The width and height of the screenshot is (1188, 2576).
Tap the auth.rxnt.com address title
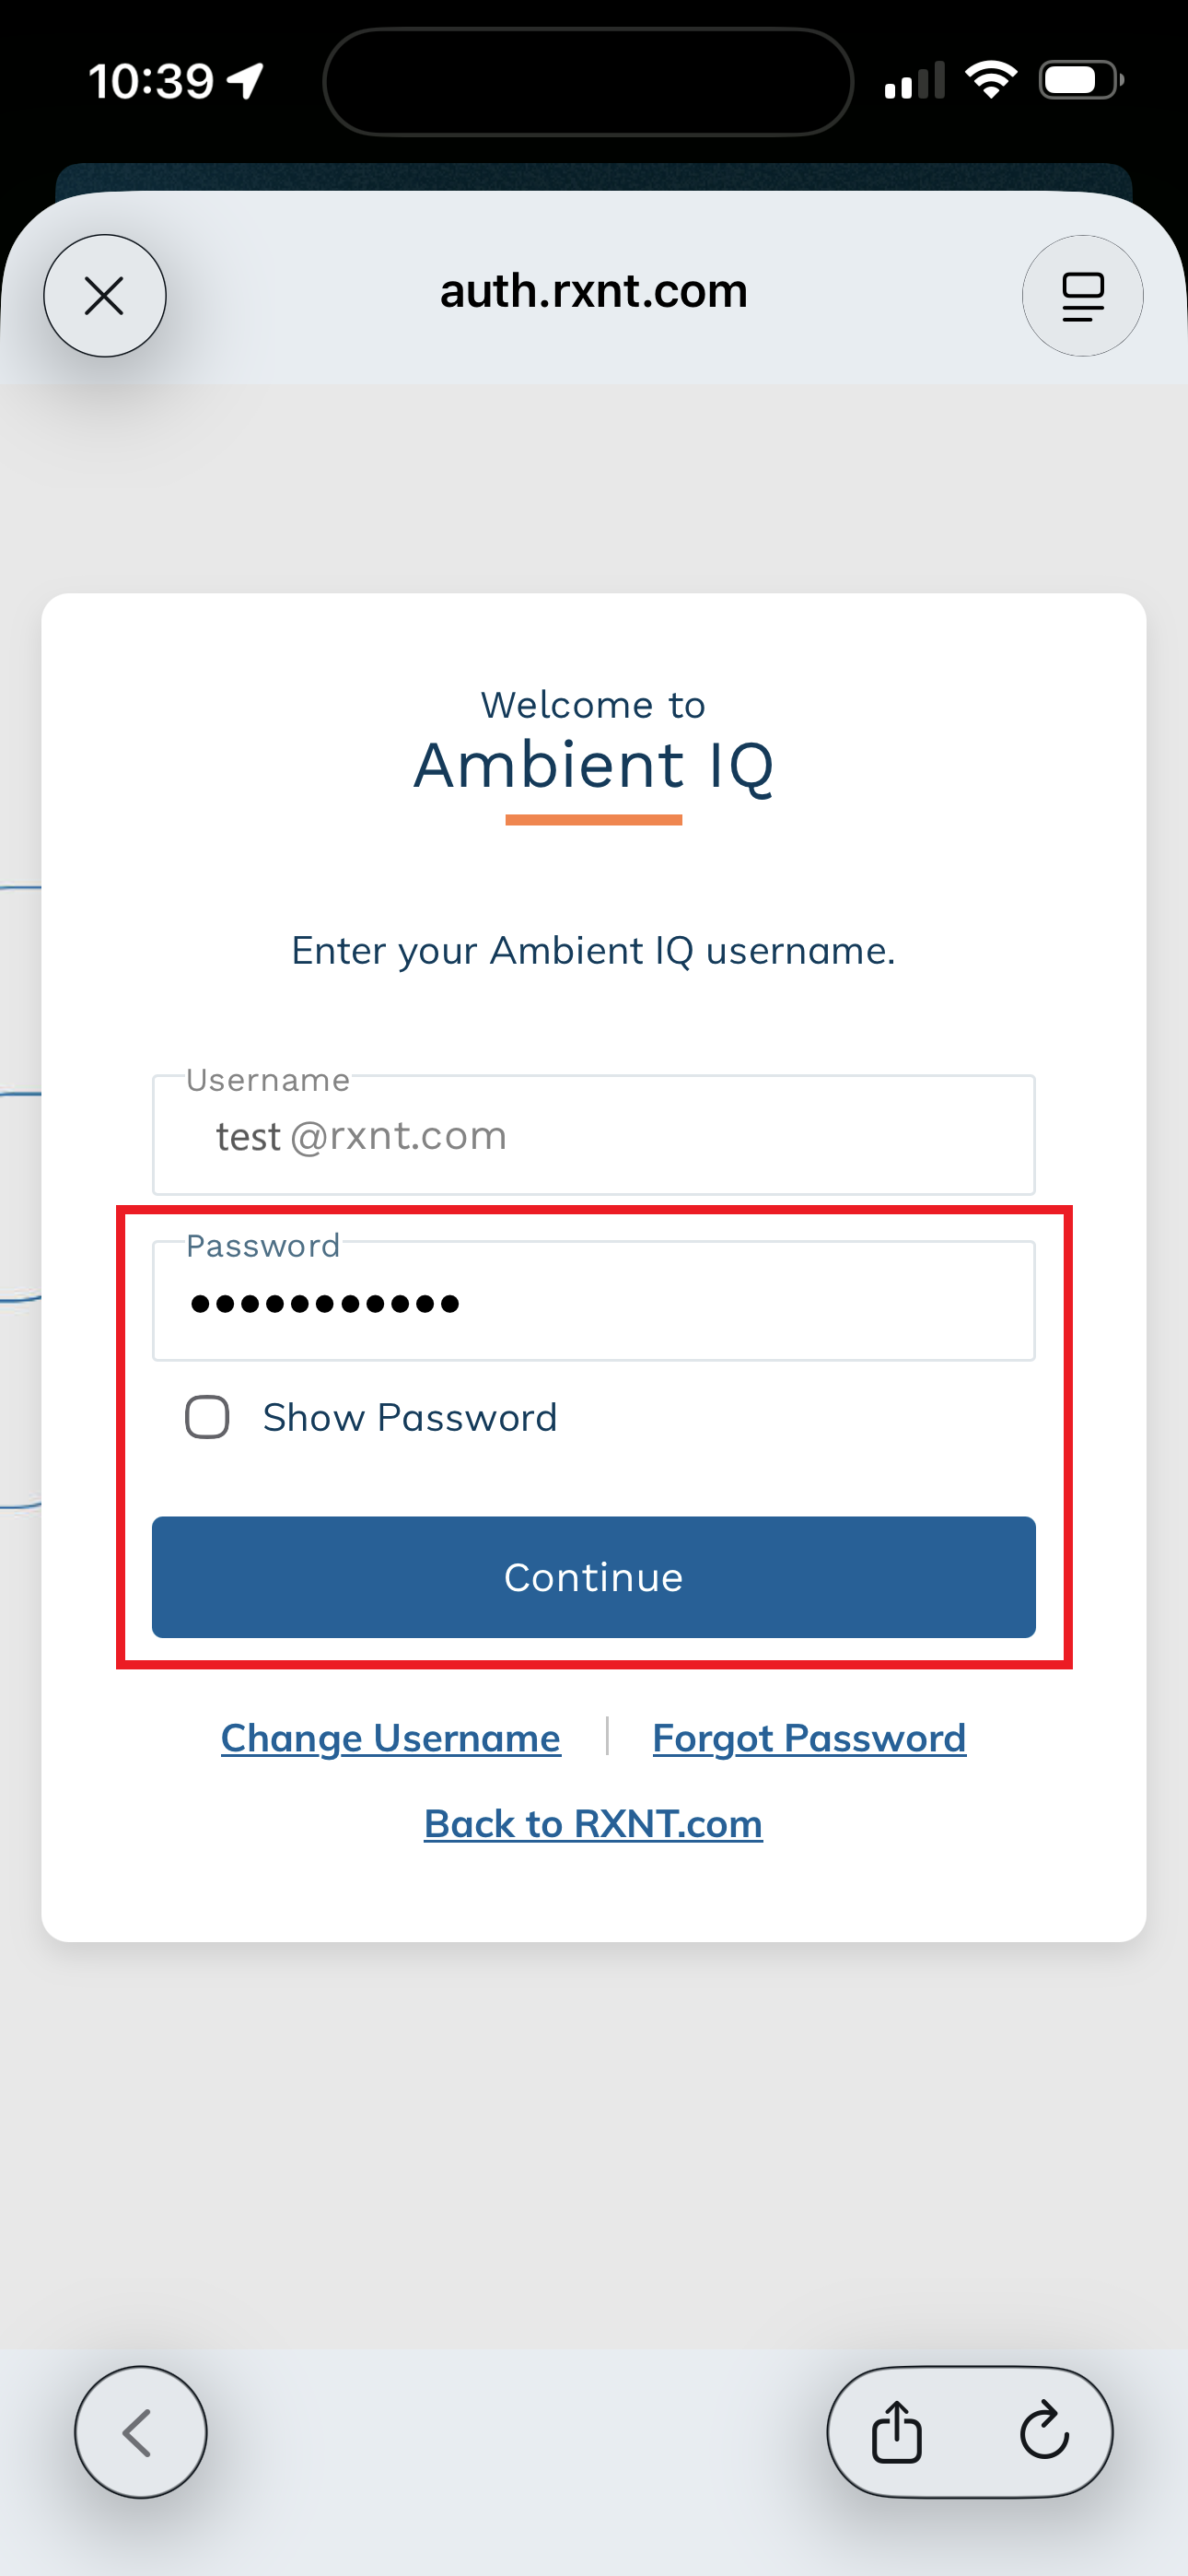coord(593,292)
